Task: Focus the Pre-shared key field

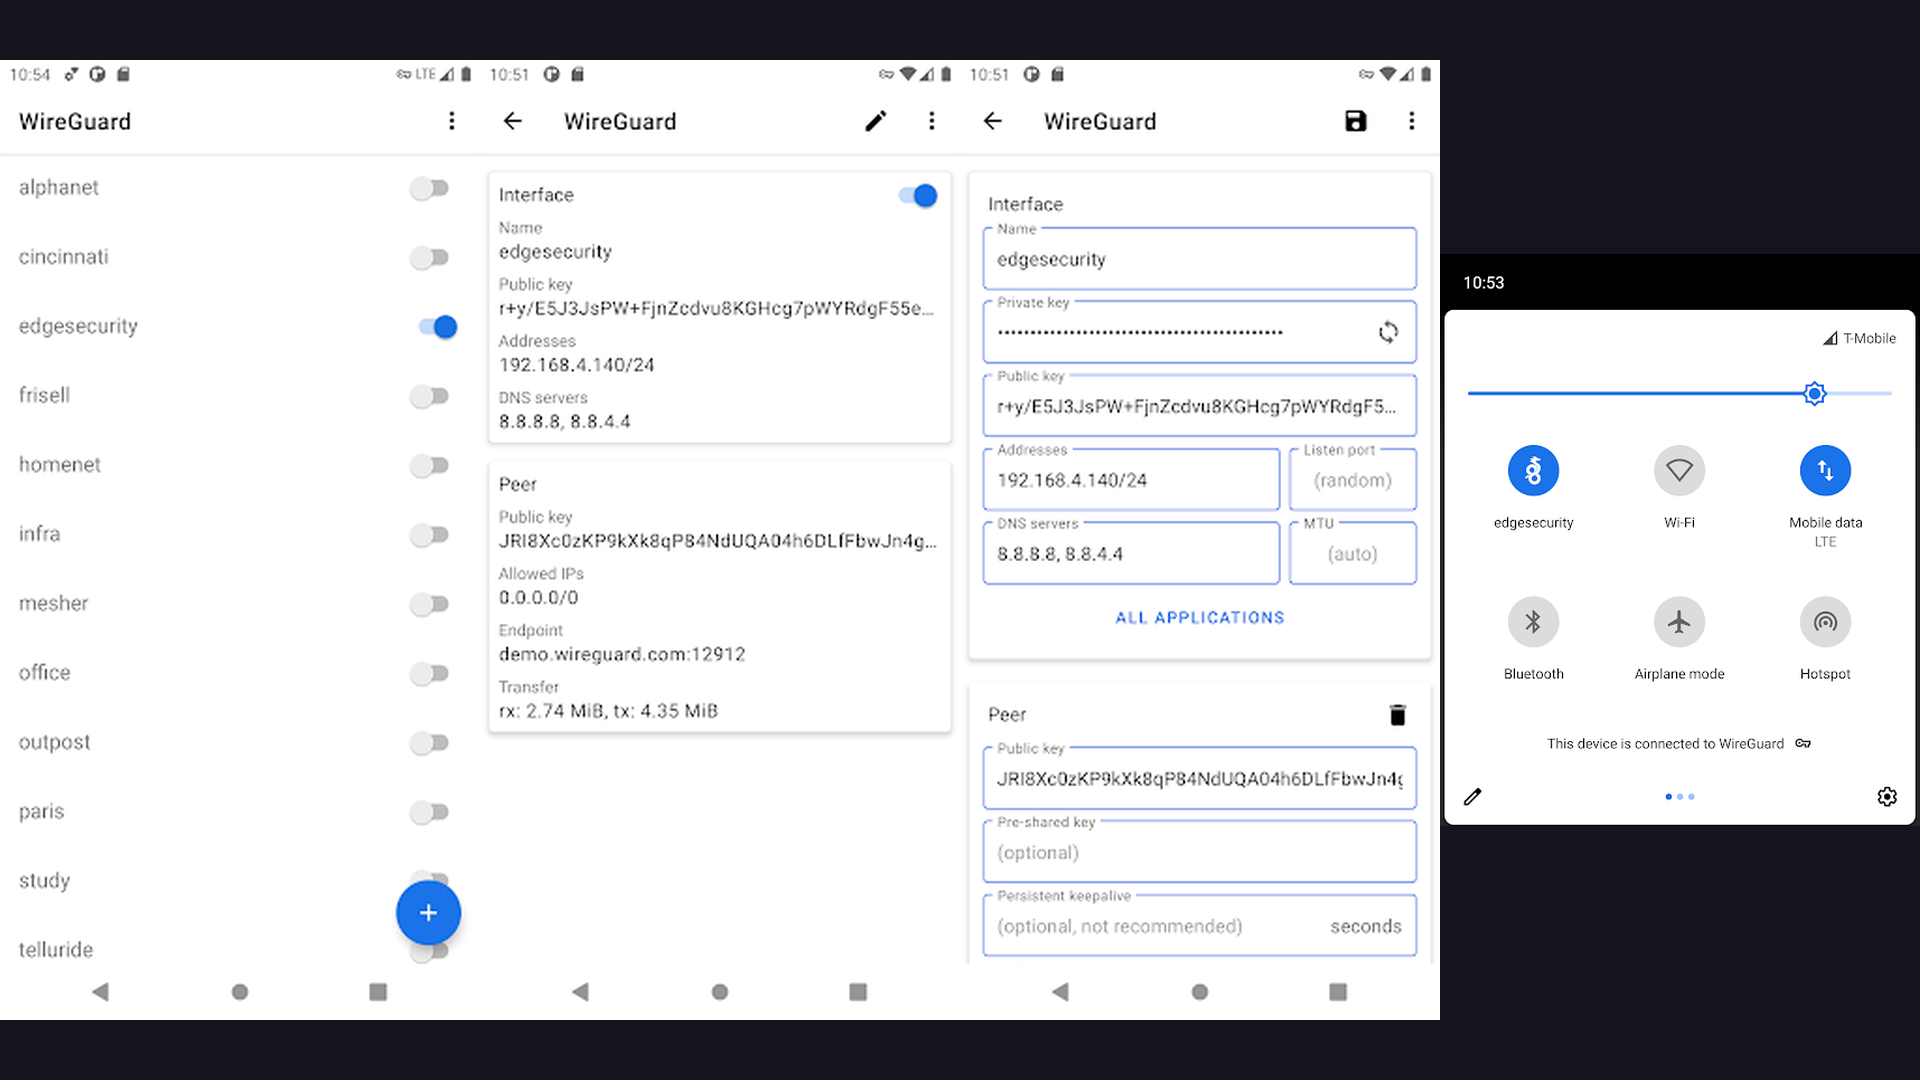Action: (1200, 852)
